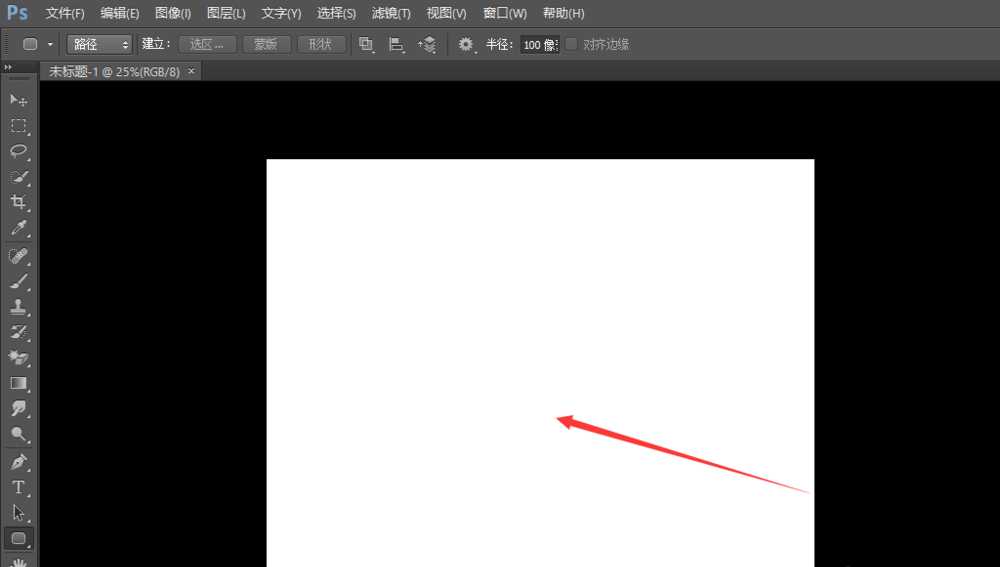The height and width of the screenshot is (567, 1000).
Task: Select the Move tool
Action: pyautogui.click(x=18, y=100)
